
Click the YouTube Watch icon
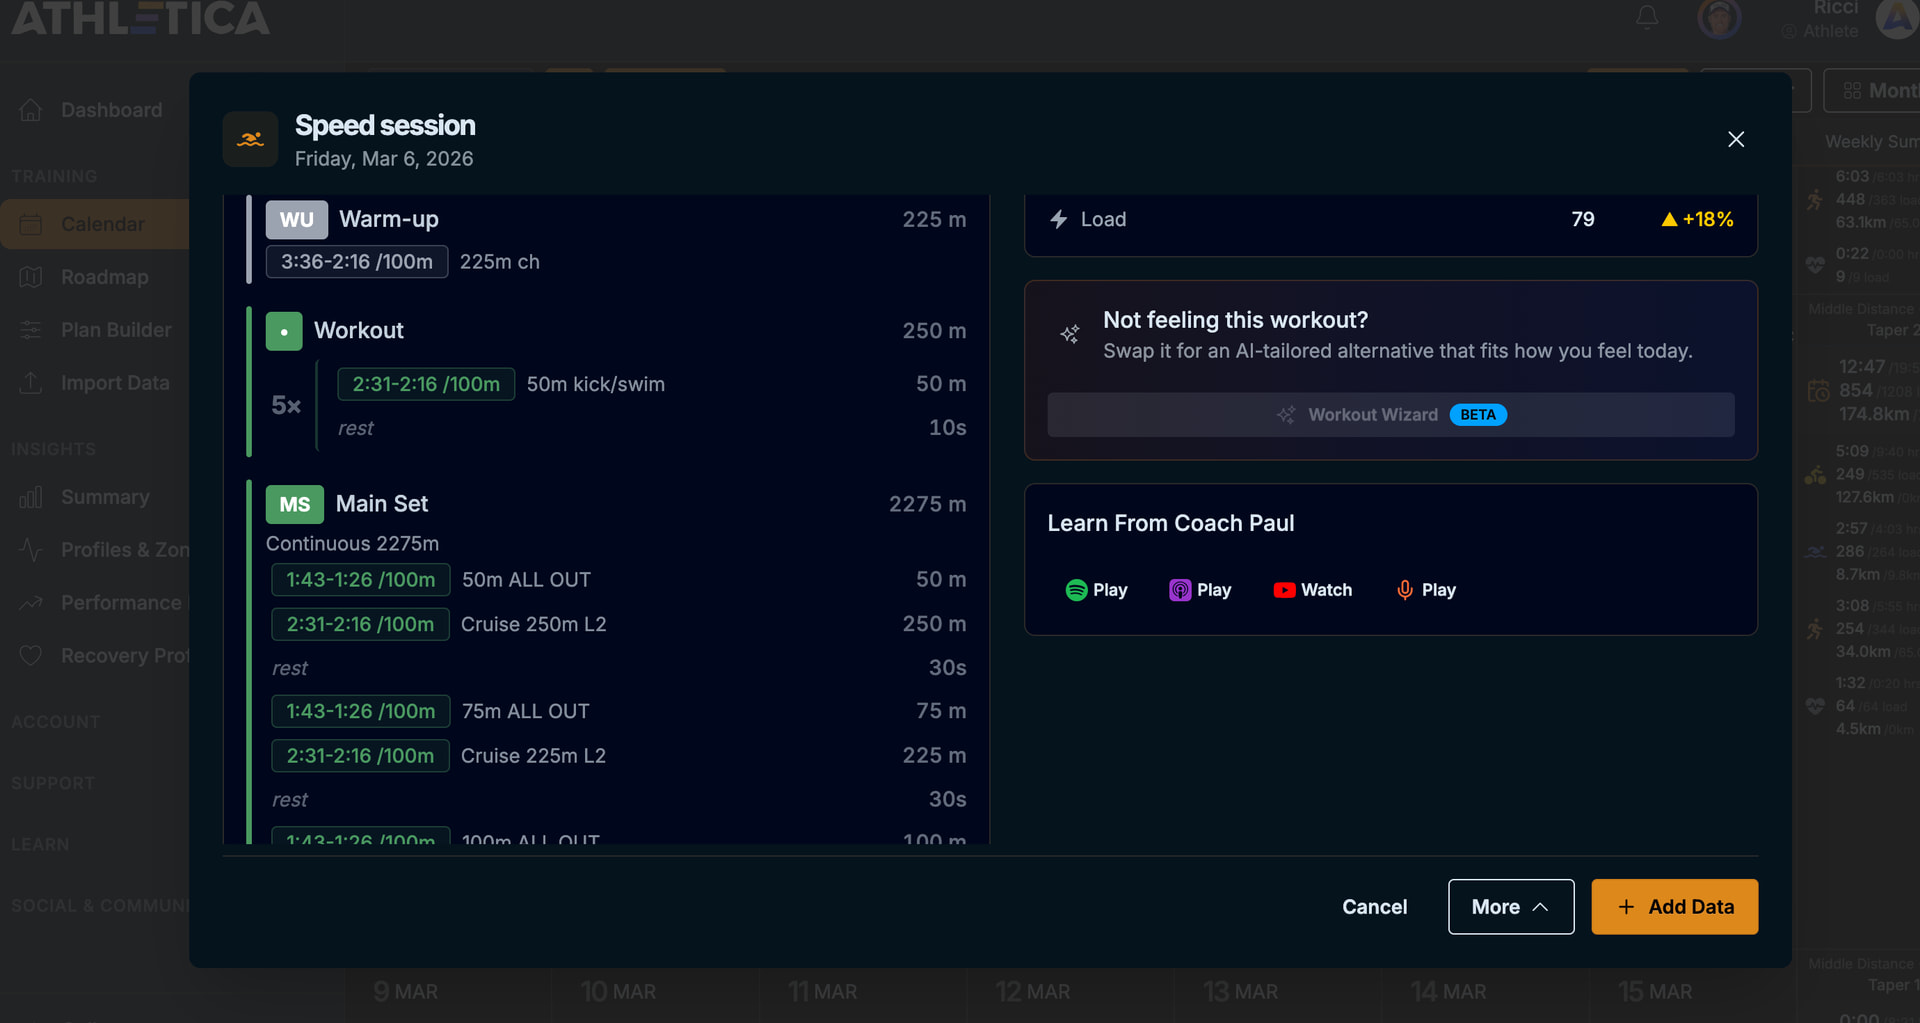click(1284, 590)
